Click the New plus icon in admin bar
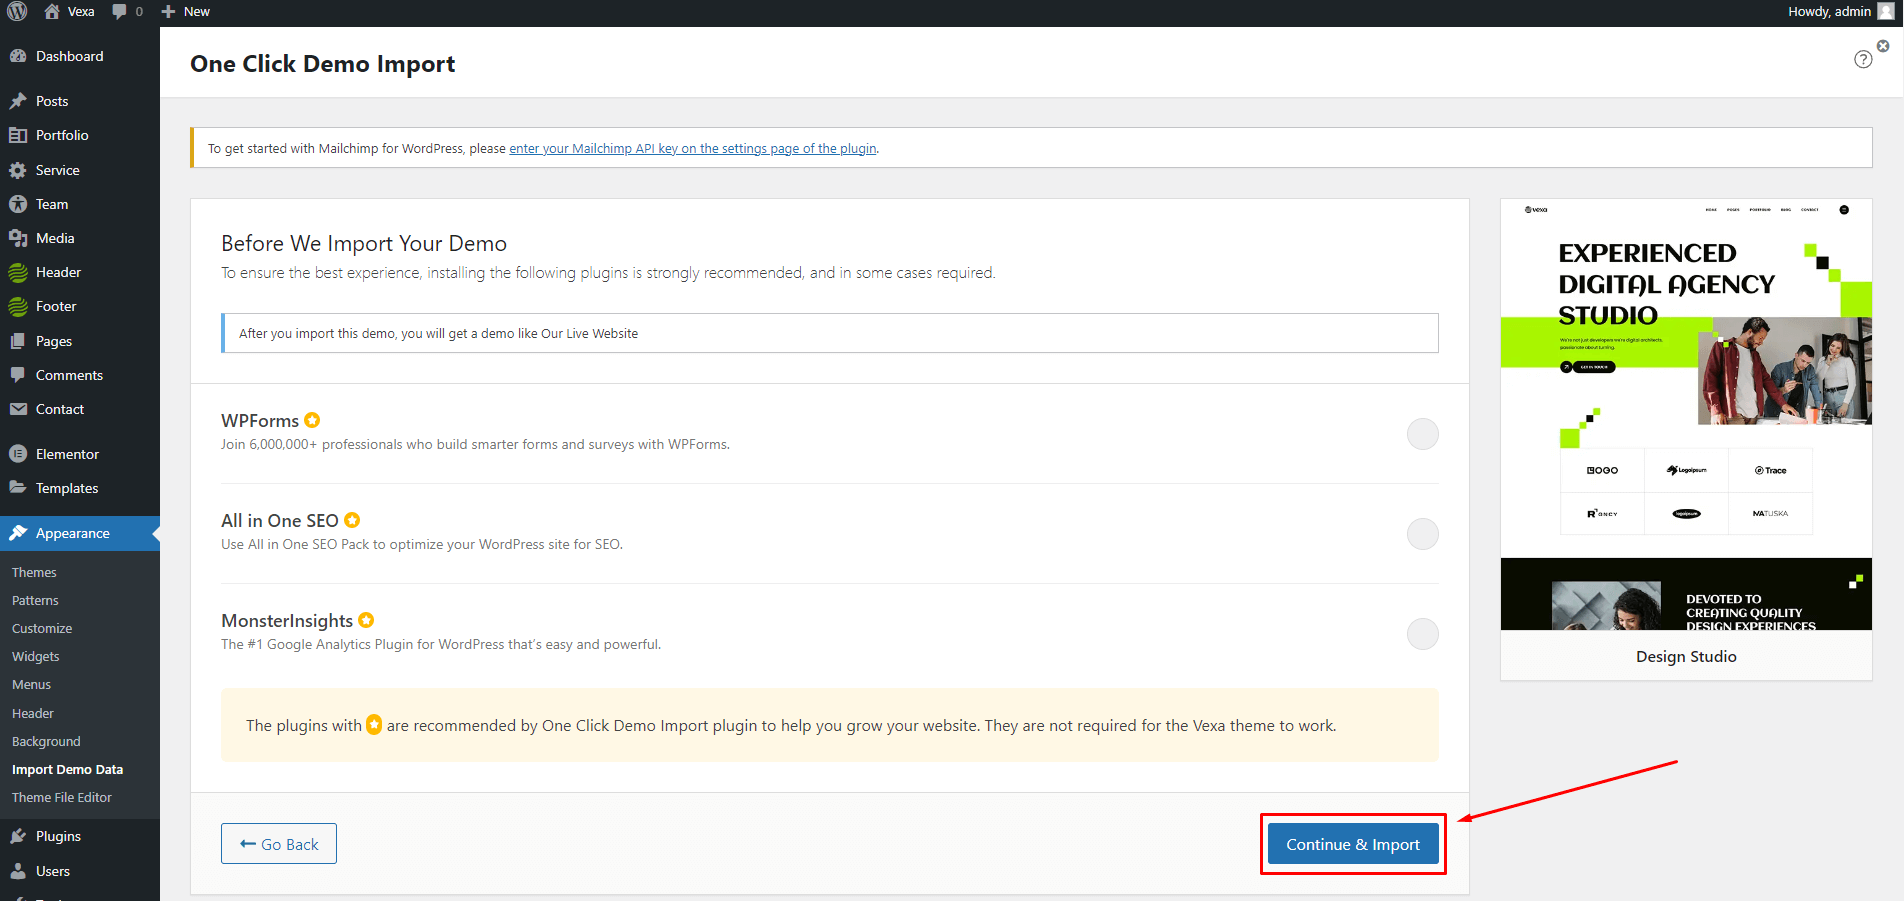Viewport: 1904px width, 901px height. [168, 12]
